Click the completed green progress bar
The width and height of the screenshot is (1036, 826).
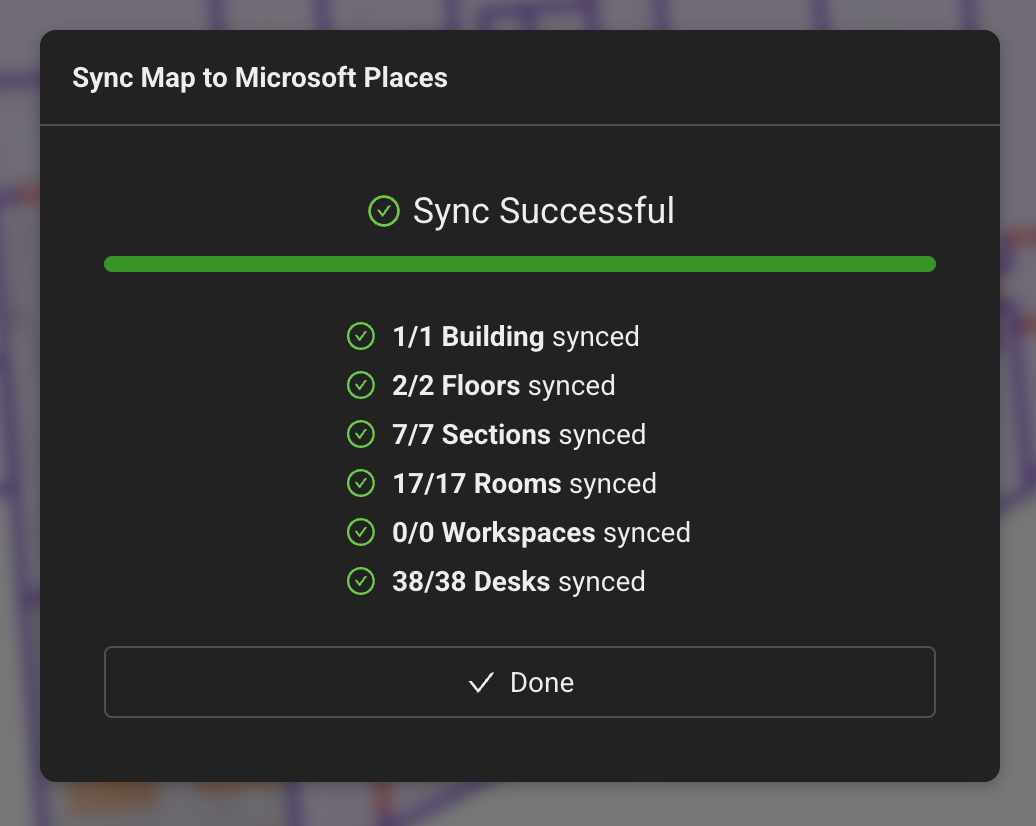(x=519, y=263)
